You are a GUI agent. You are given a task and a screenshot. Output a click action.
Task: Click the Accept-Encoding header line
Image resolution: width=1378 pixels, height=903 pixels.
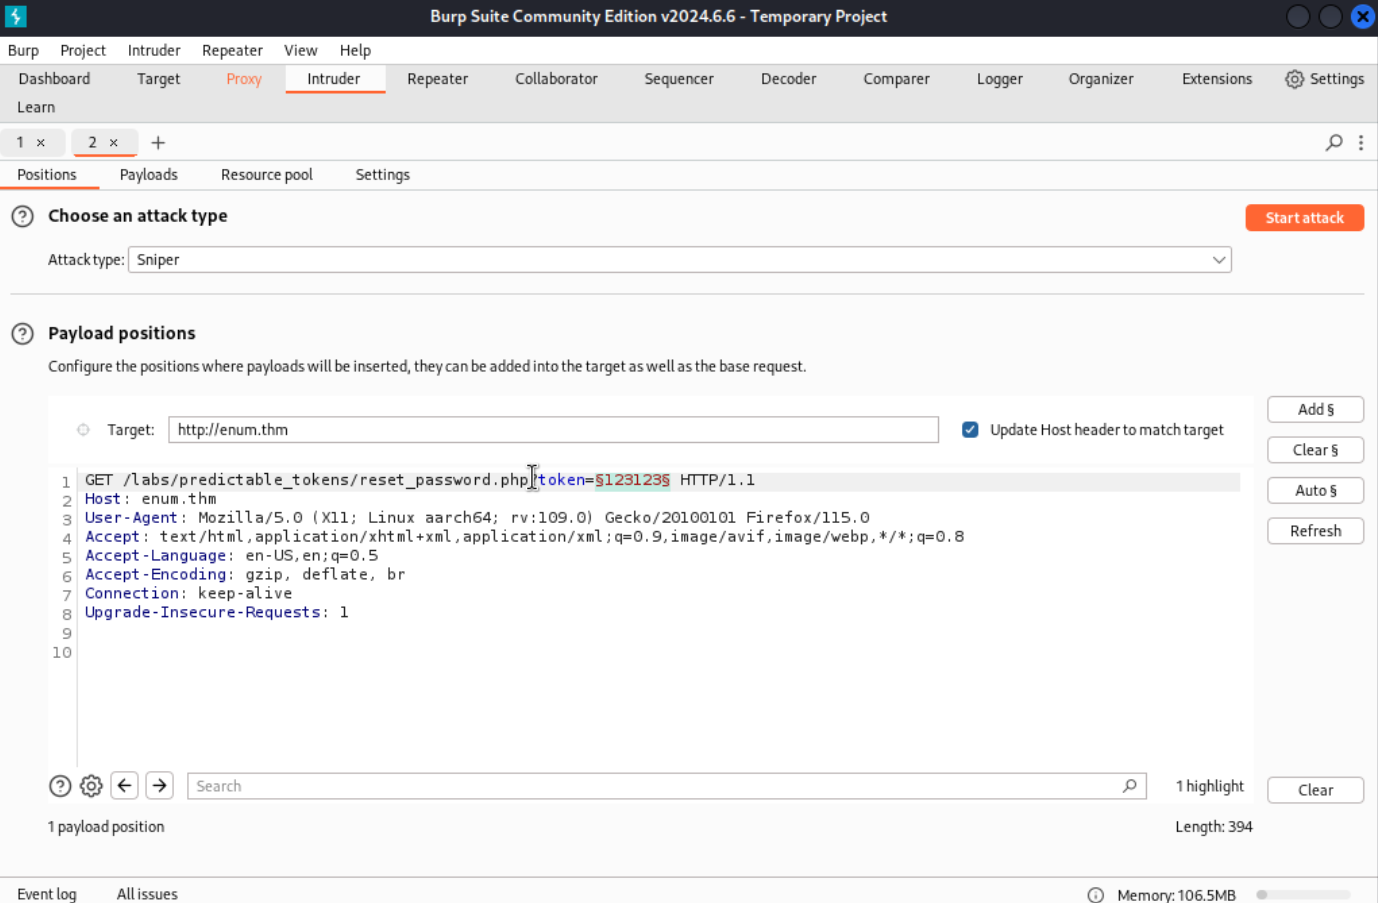pyautogui.click(x=245, y=575)
